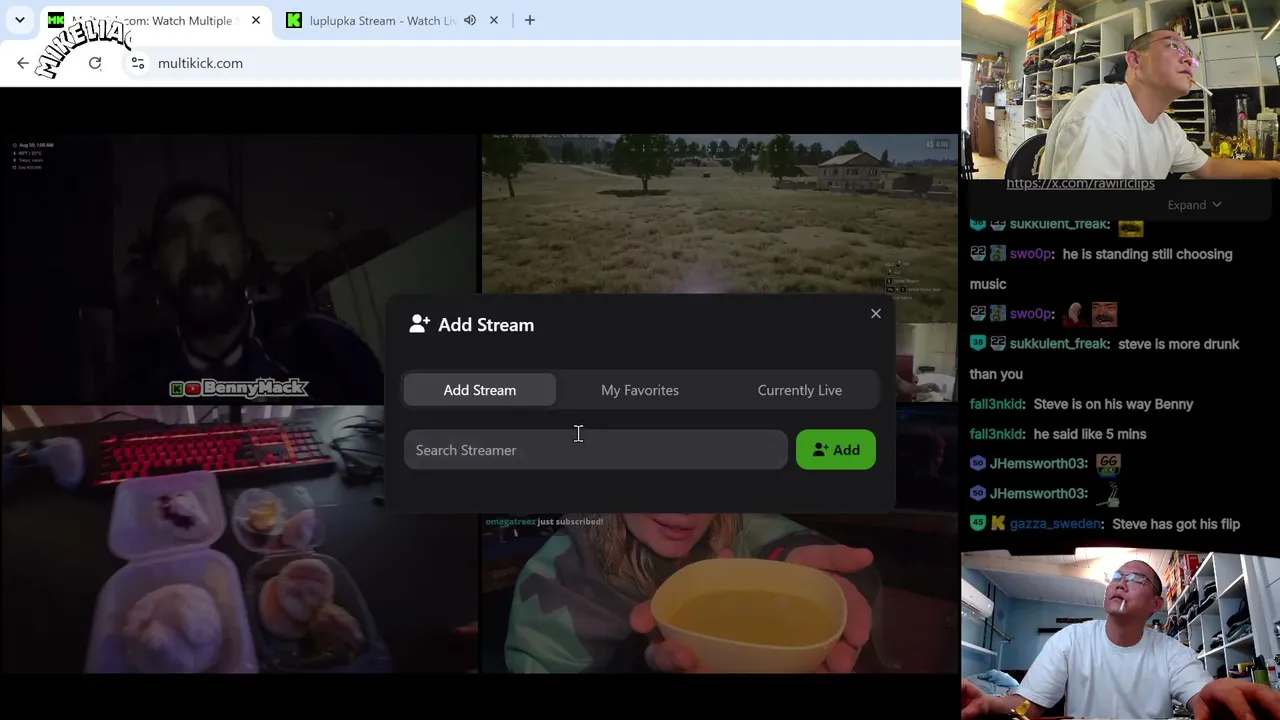The height and width of the screenshot is (720, 1280).
Task: Click JHemsworth03 next to the GG emote
Action: (1038, 464)
